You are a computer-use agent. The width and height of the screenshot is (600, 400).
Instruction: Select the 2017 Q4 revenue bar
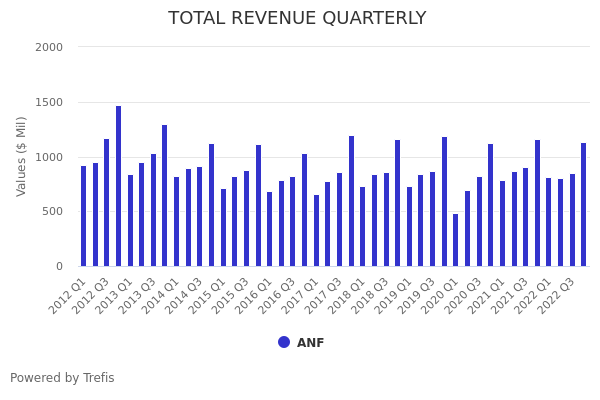351,201
